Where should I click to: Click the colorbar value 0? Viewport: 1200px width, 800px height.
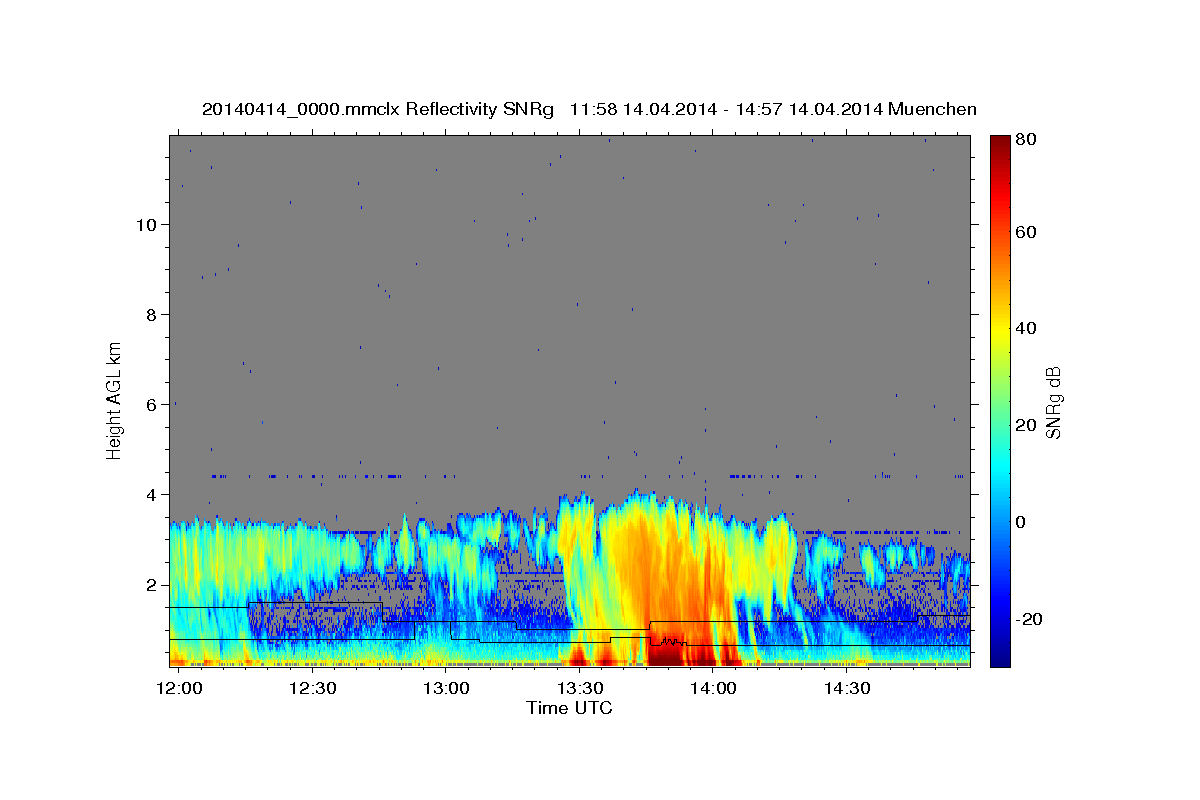click(x=1020, y=522)
